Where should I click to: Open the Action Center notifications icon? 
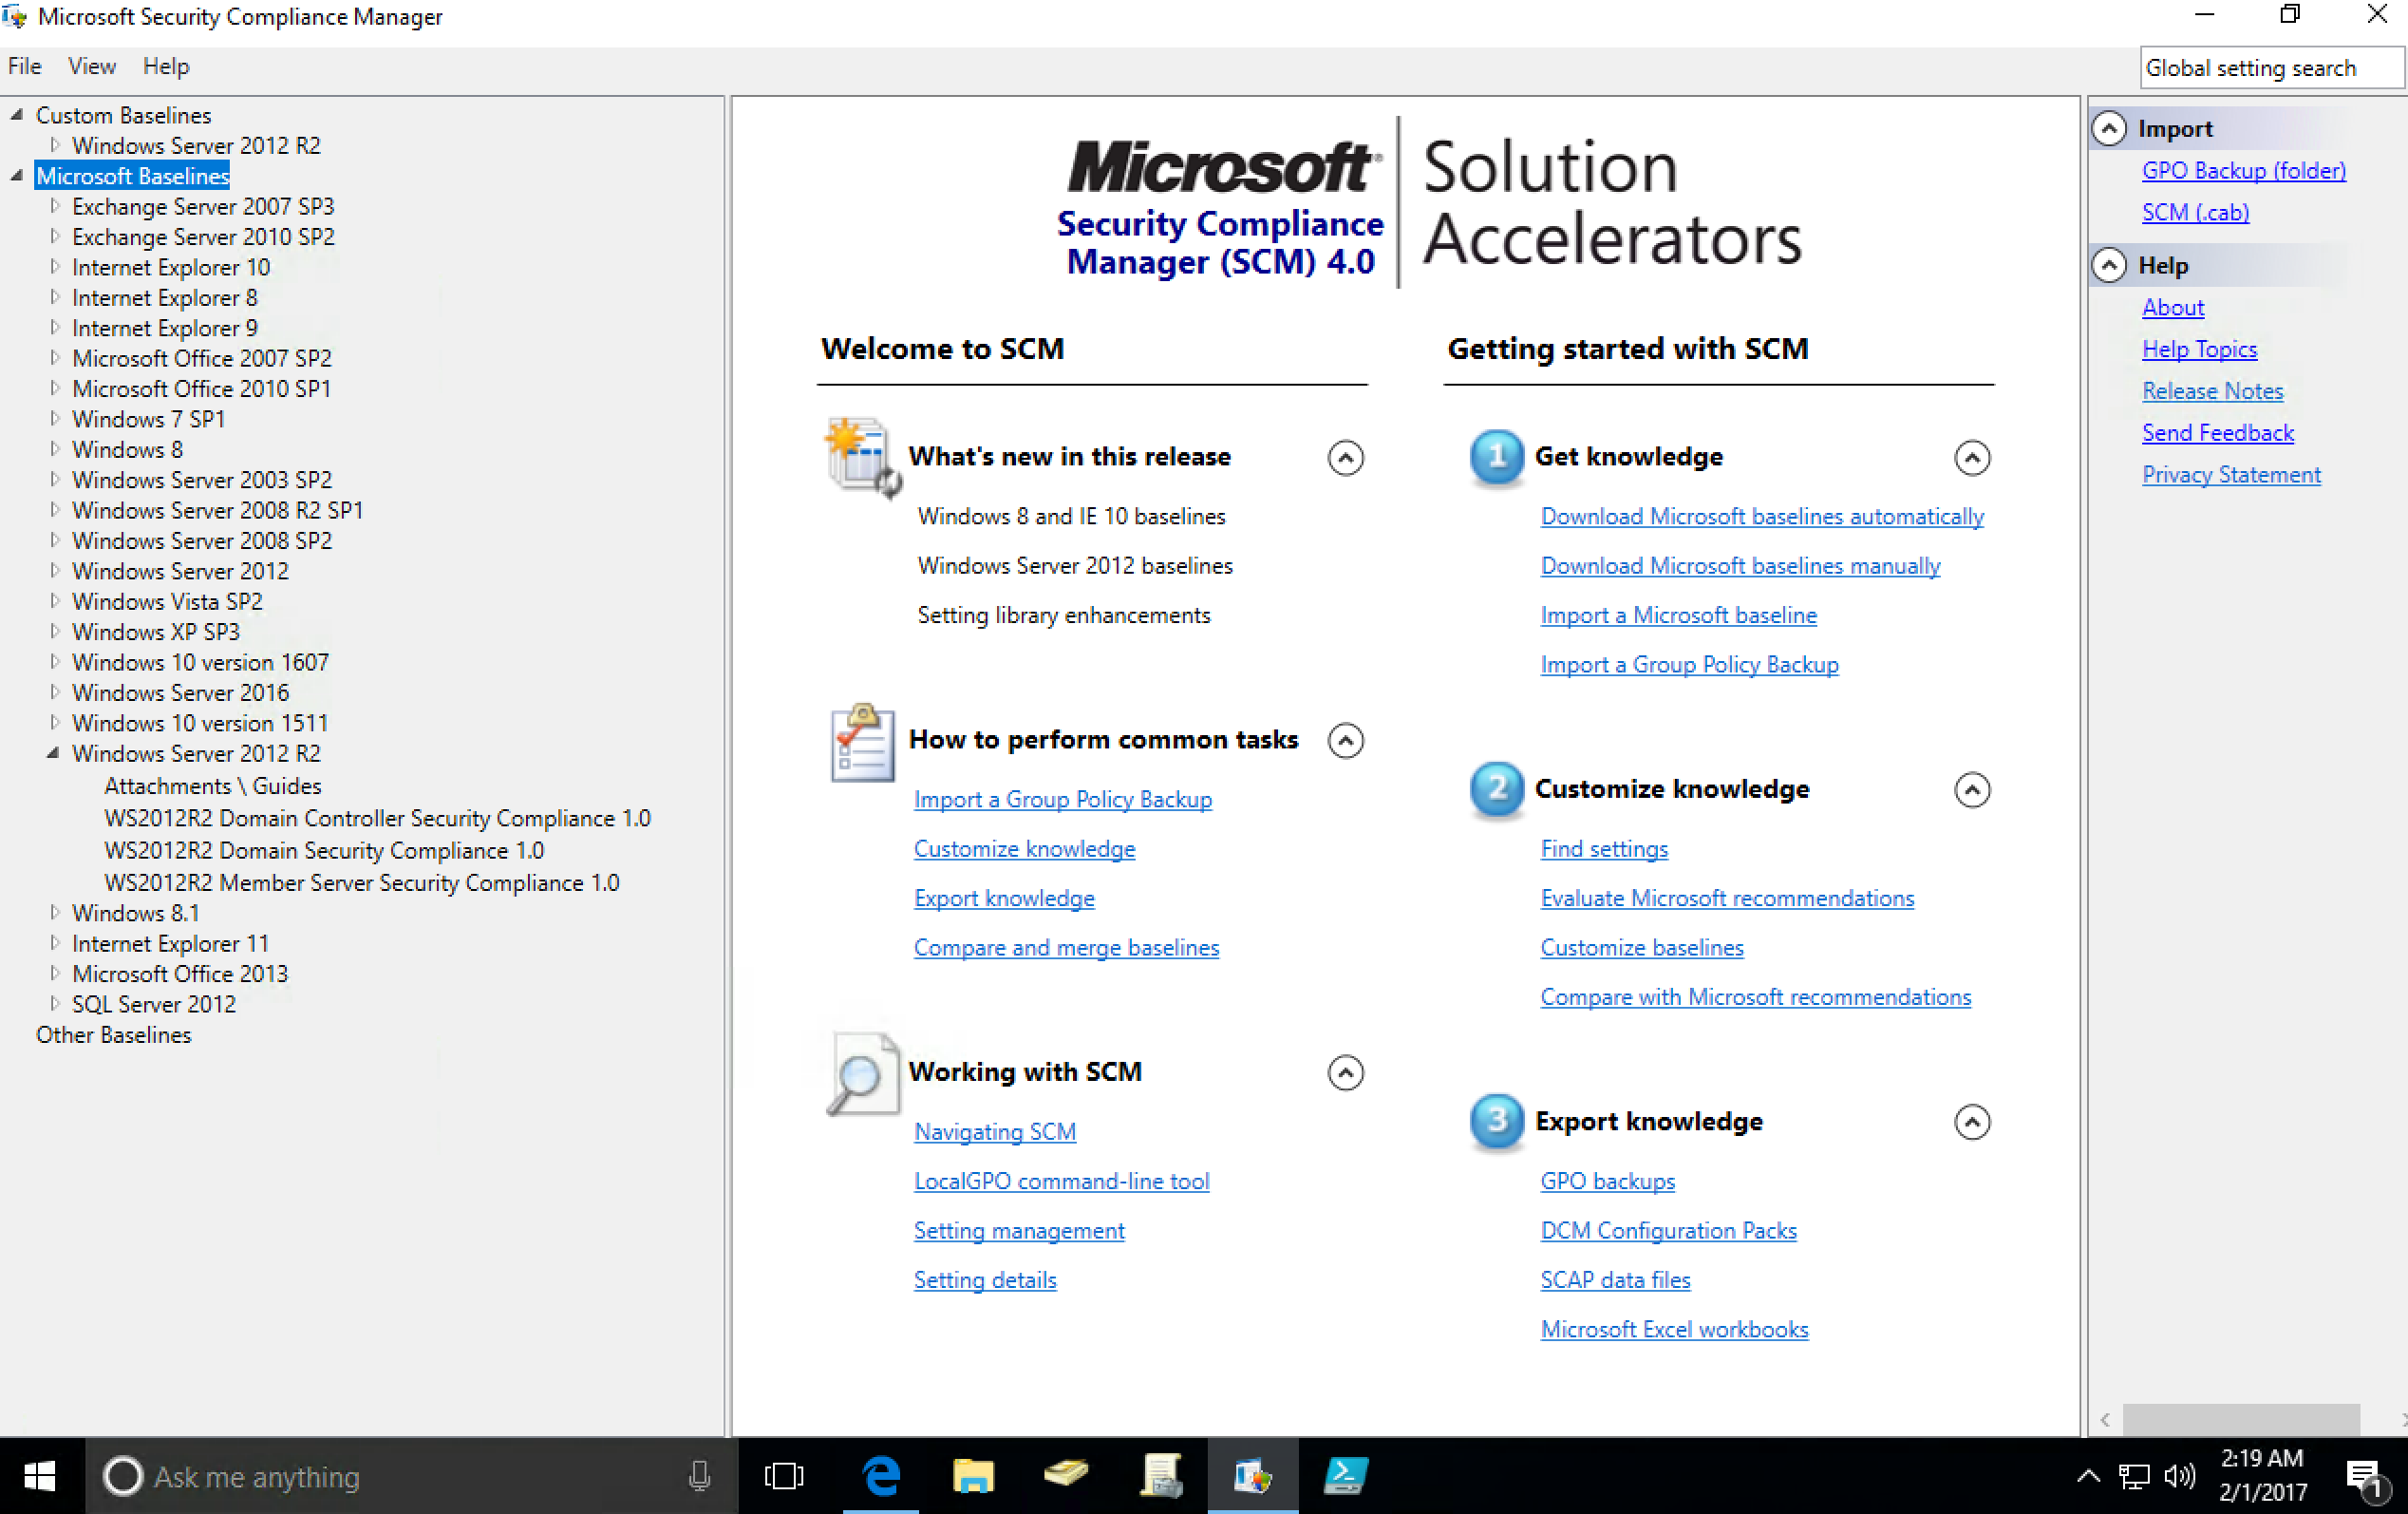pos(2366,1477)
